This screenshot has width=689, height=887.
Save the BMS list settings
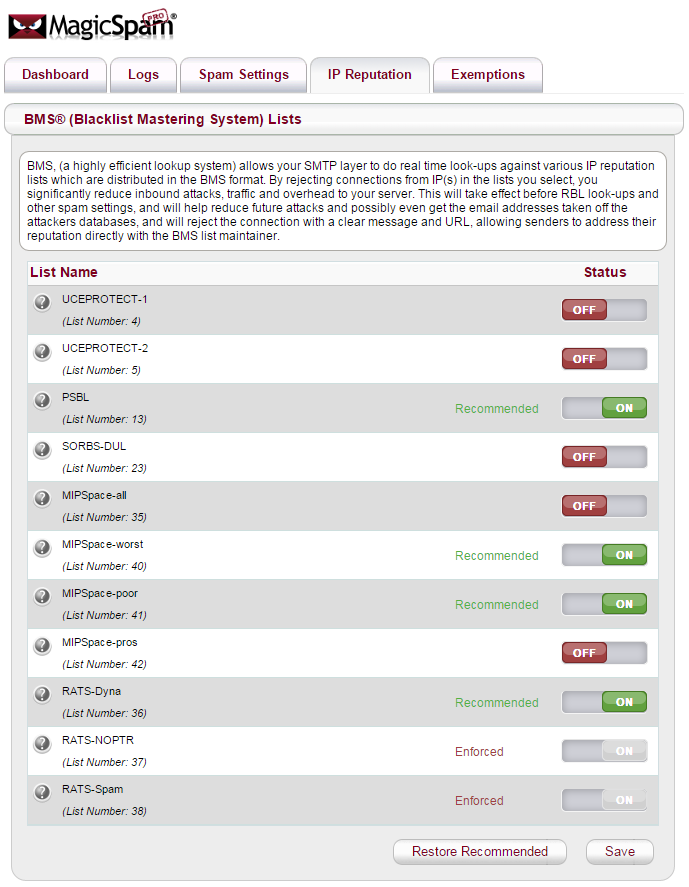619,852
